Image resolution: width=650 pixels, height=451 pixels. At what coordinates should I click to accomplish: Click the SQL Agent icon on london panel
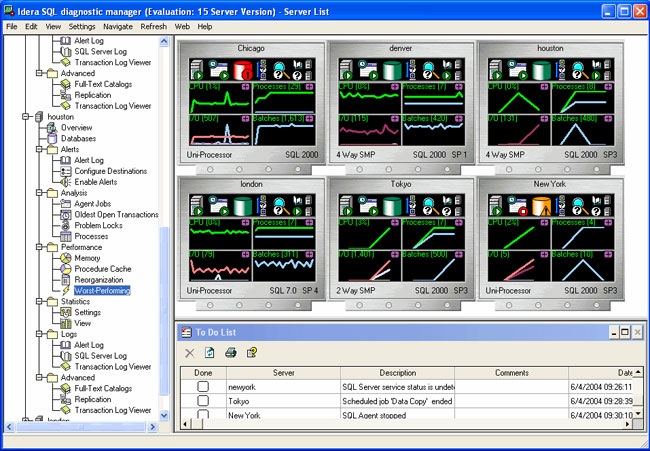219,206
